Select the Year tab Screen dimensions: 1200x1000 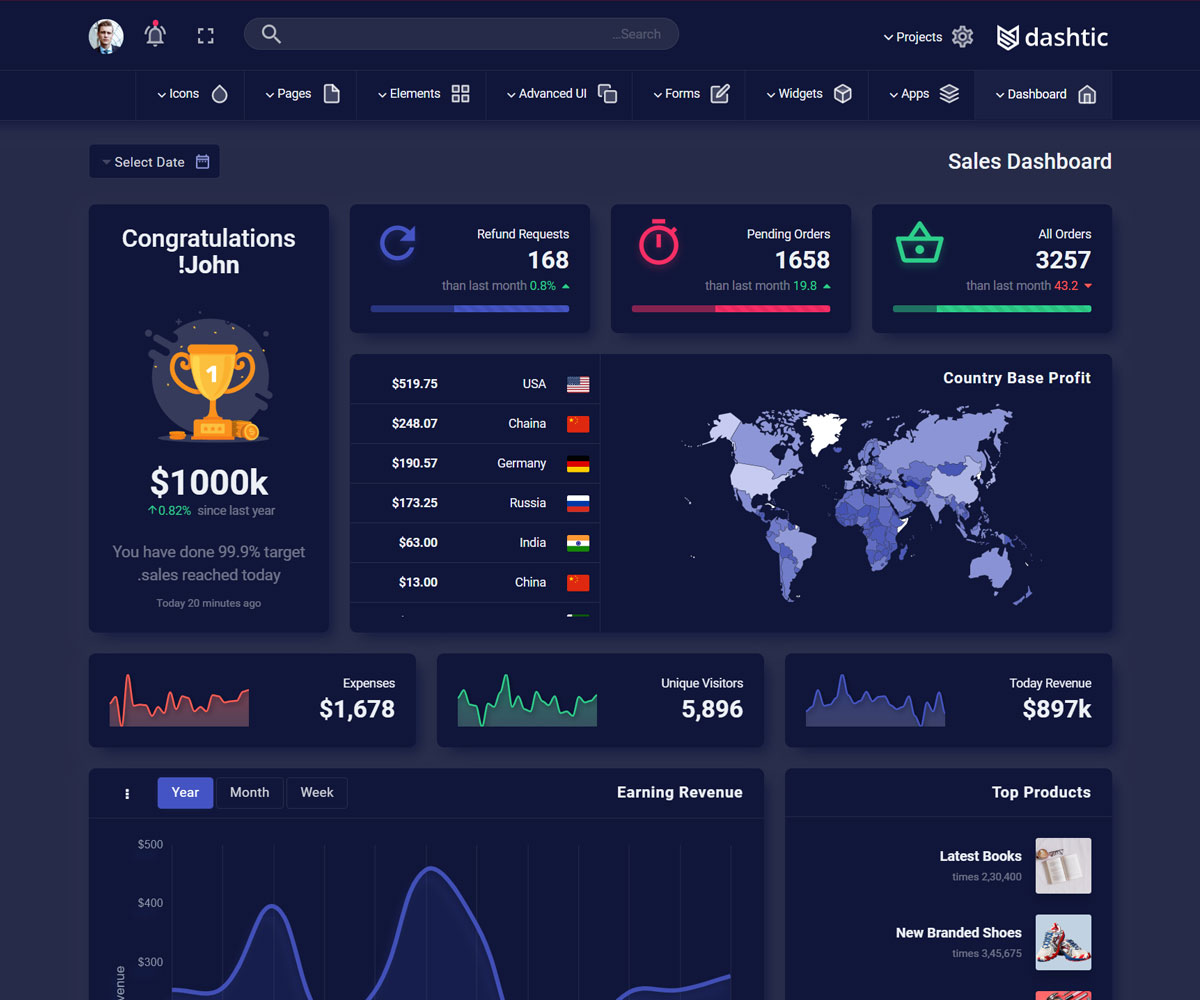pyautogui.click(x=185, y=792)
